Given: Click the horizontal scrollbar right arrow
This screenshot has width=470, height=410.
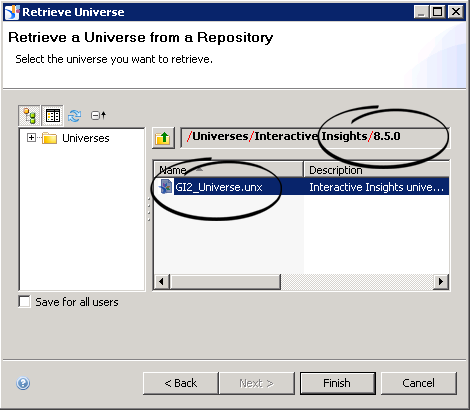Looking at the screenshot, I should click(x=441, y=282).
